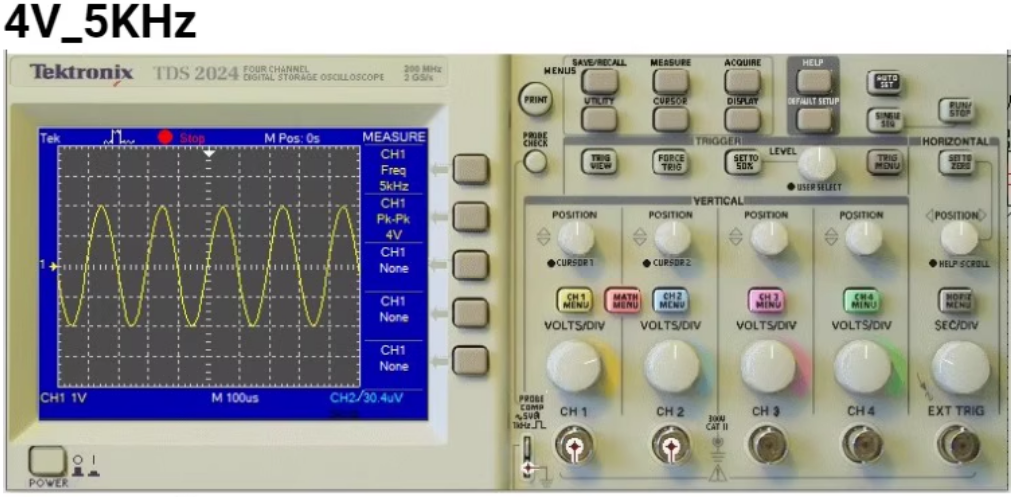Toggle the oscilloscope POWER switch
The image size is (1014, 497).
(44, 461)
